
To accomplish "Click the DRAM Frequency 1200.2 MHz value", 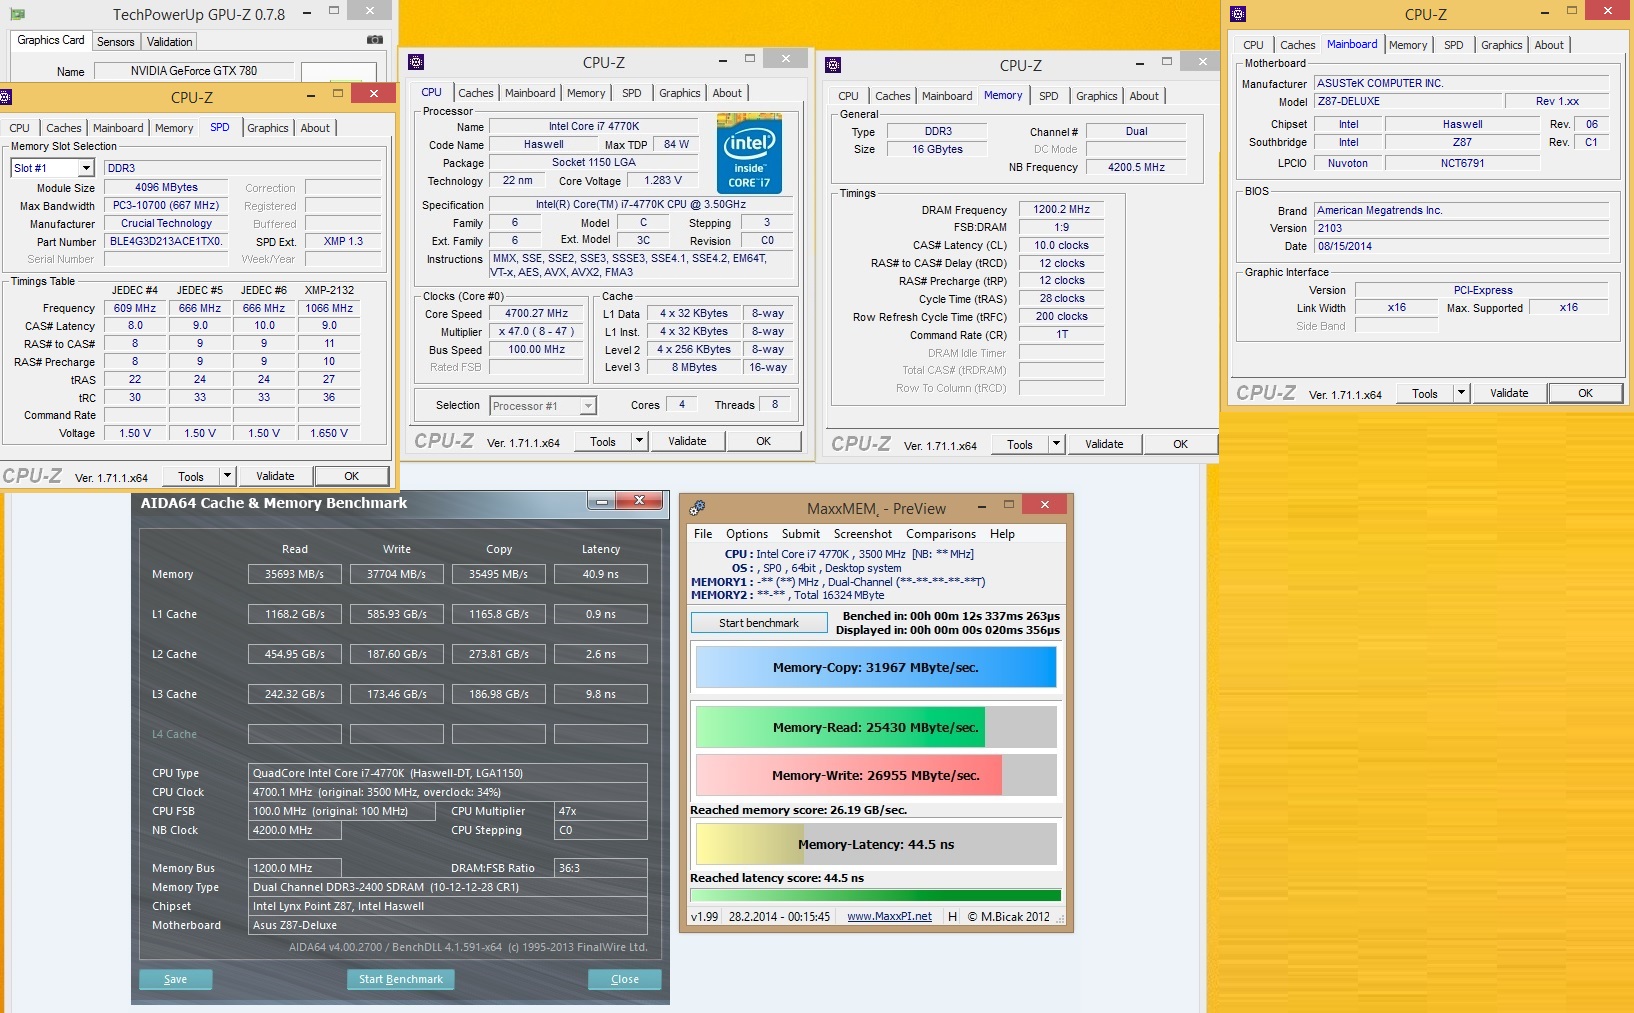I will (1061, 210).
